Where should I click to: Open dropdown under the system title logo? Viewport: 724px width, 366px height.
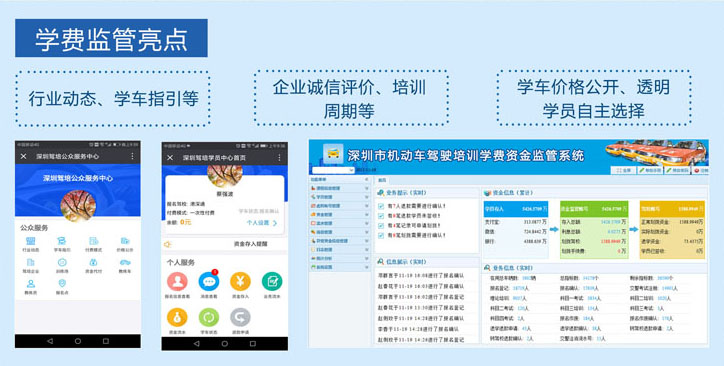(x=332, y=170)
